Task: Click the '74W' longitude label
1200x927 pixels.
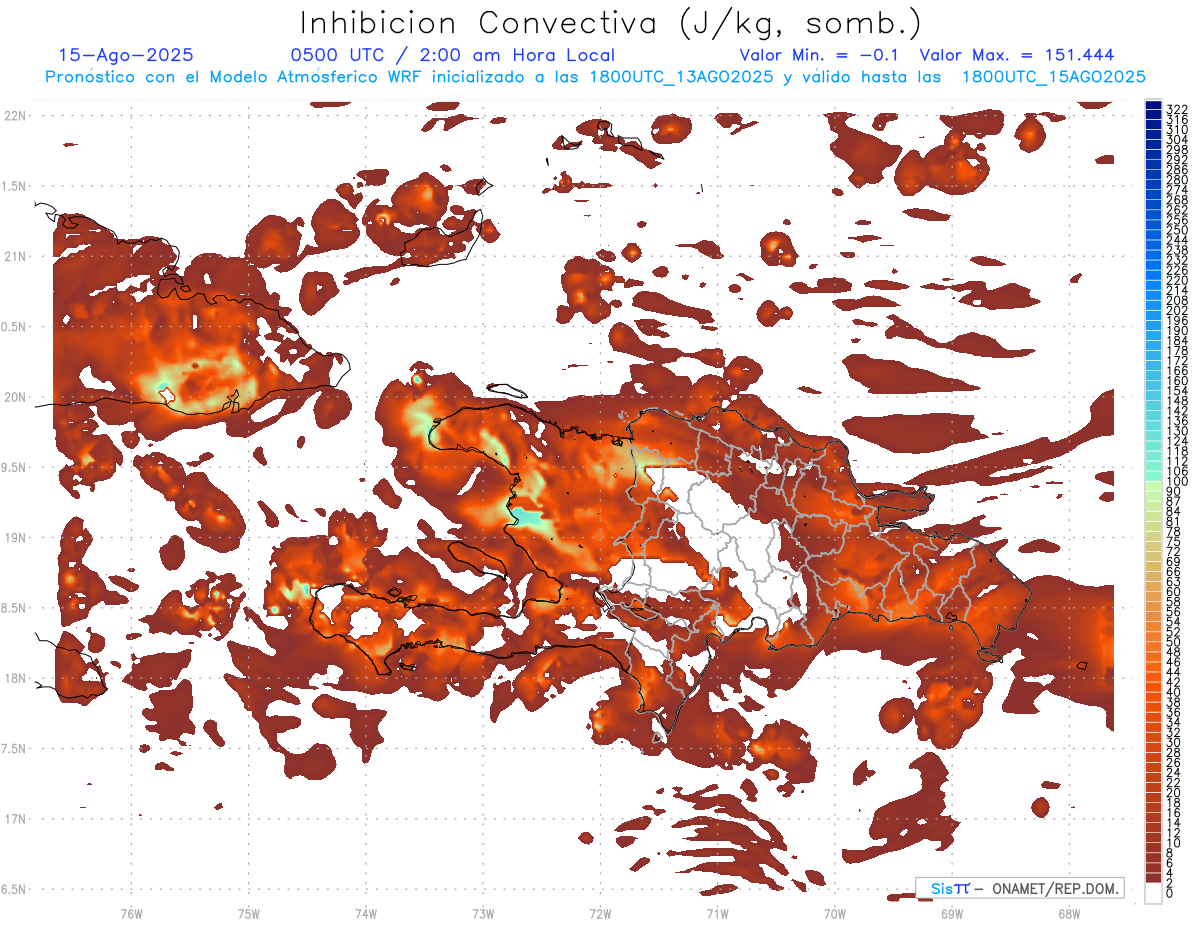Action: (x=365, y=913)
